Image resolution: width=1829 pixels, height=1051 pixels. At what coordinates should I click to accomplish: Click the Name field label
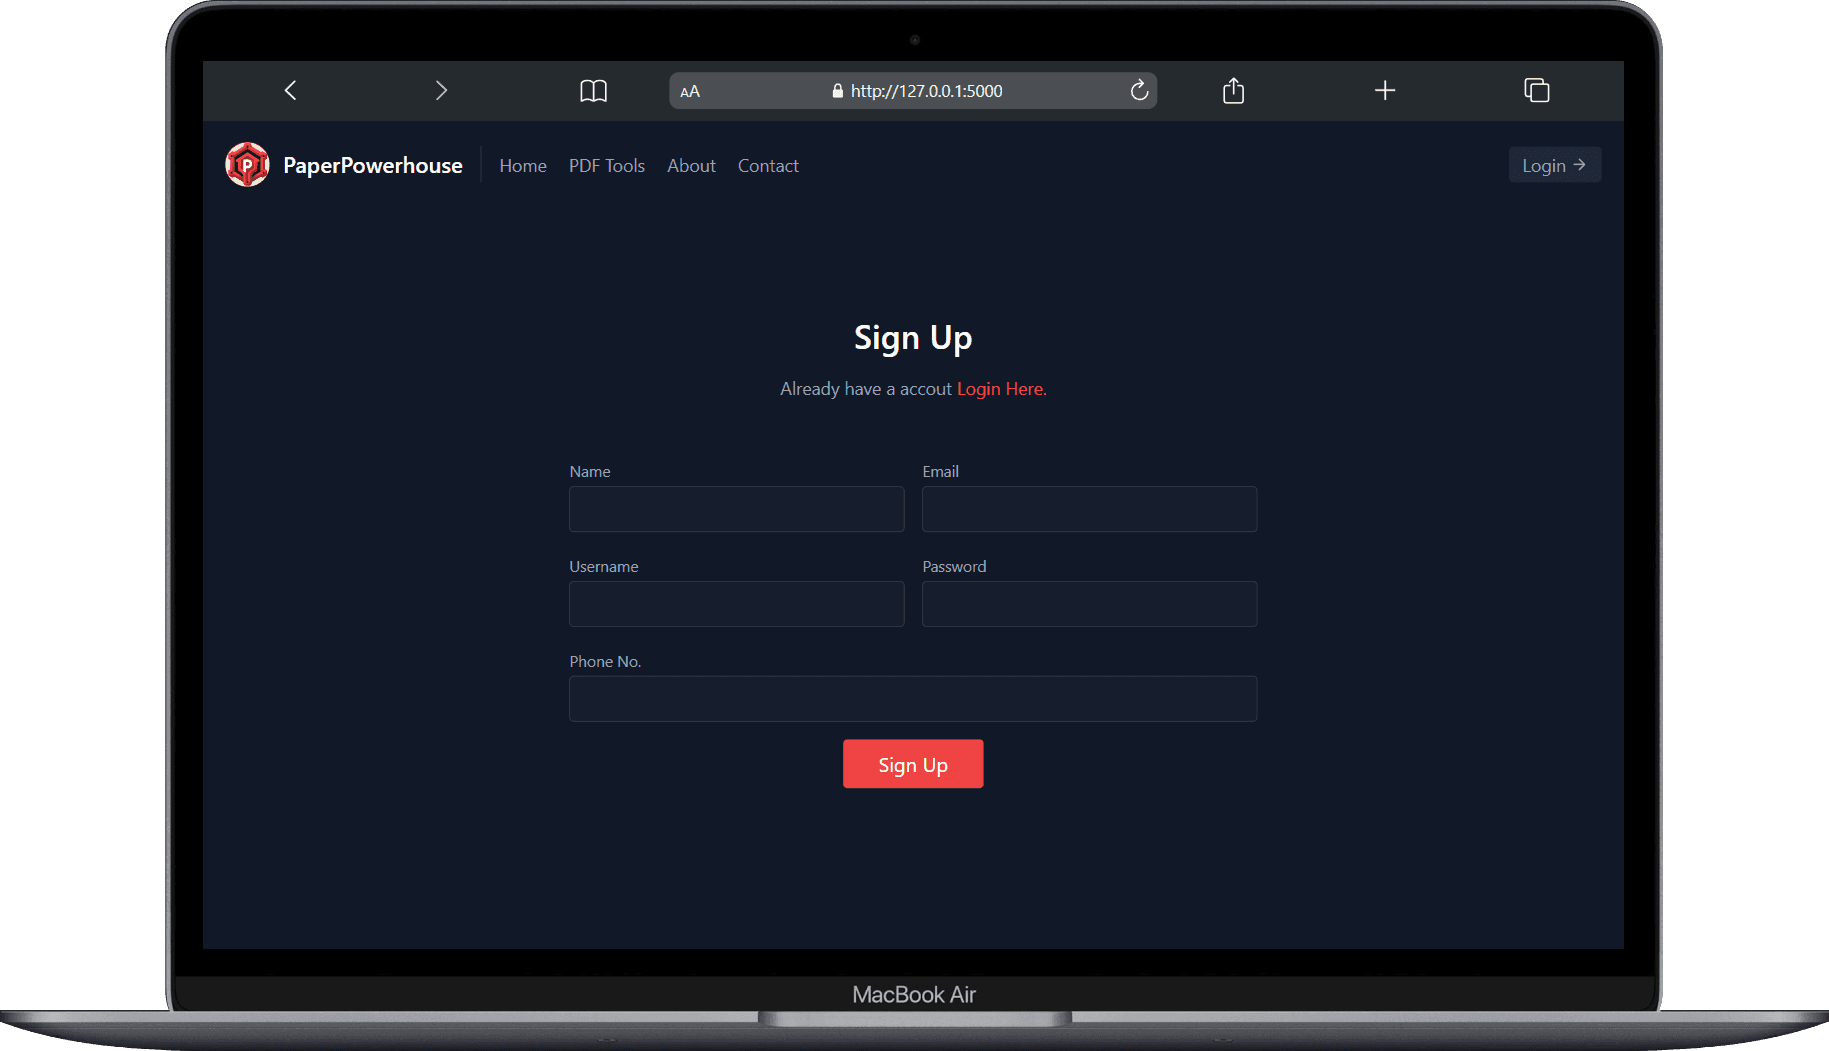point(590,471)
